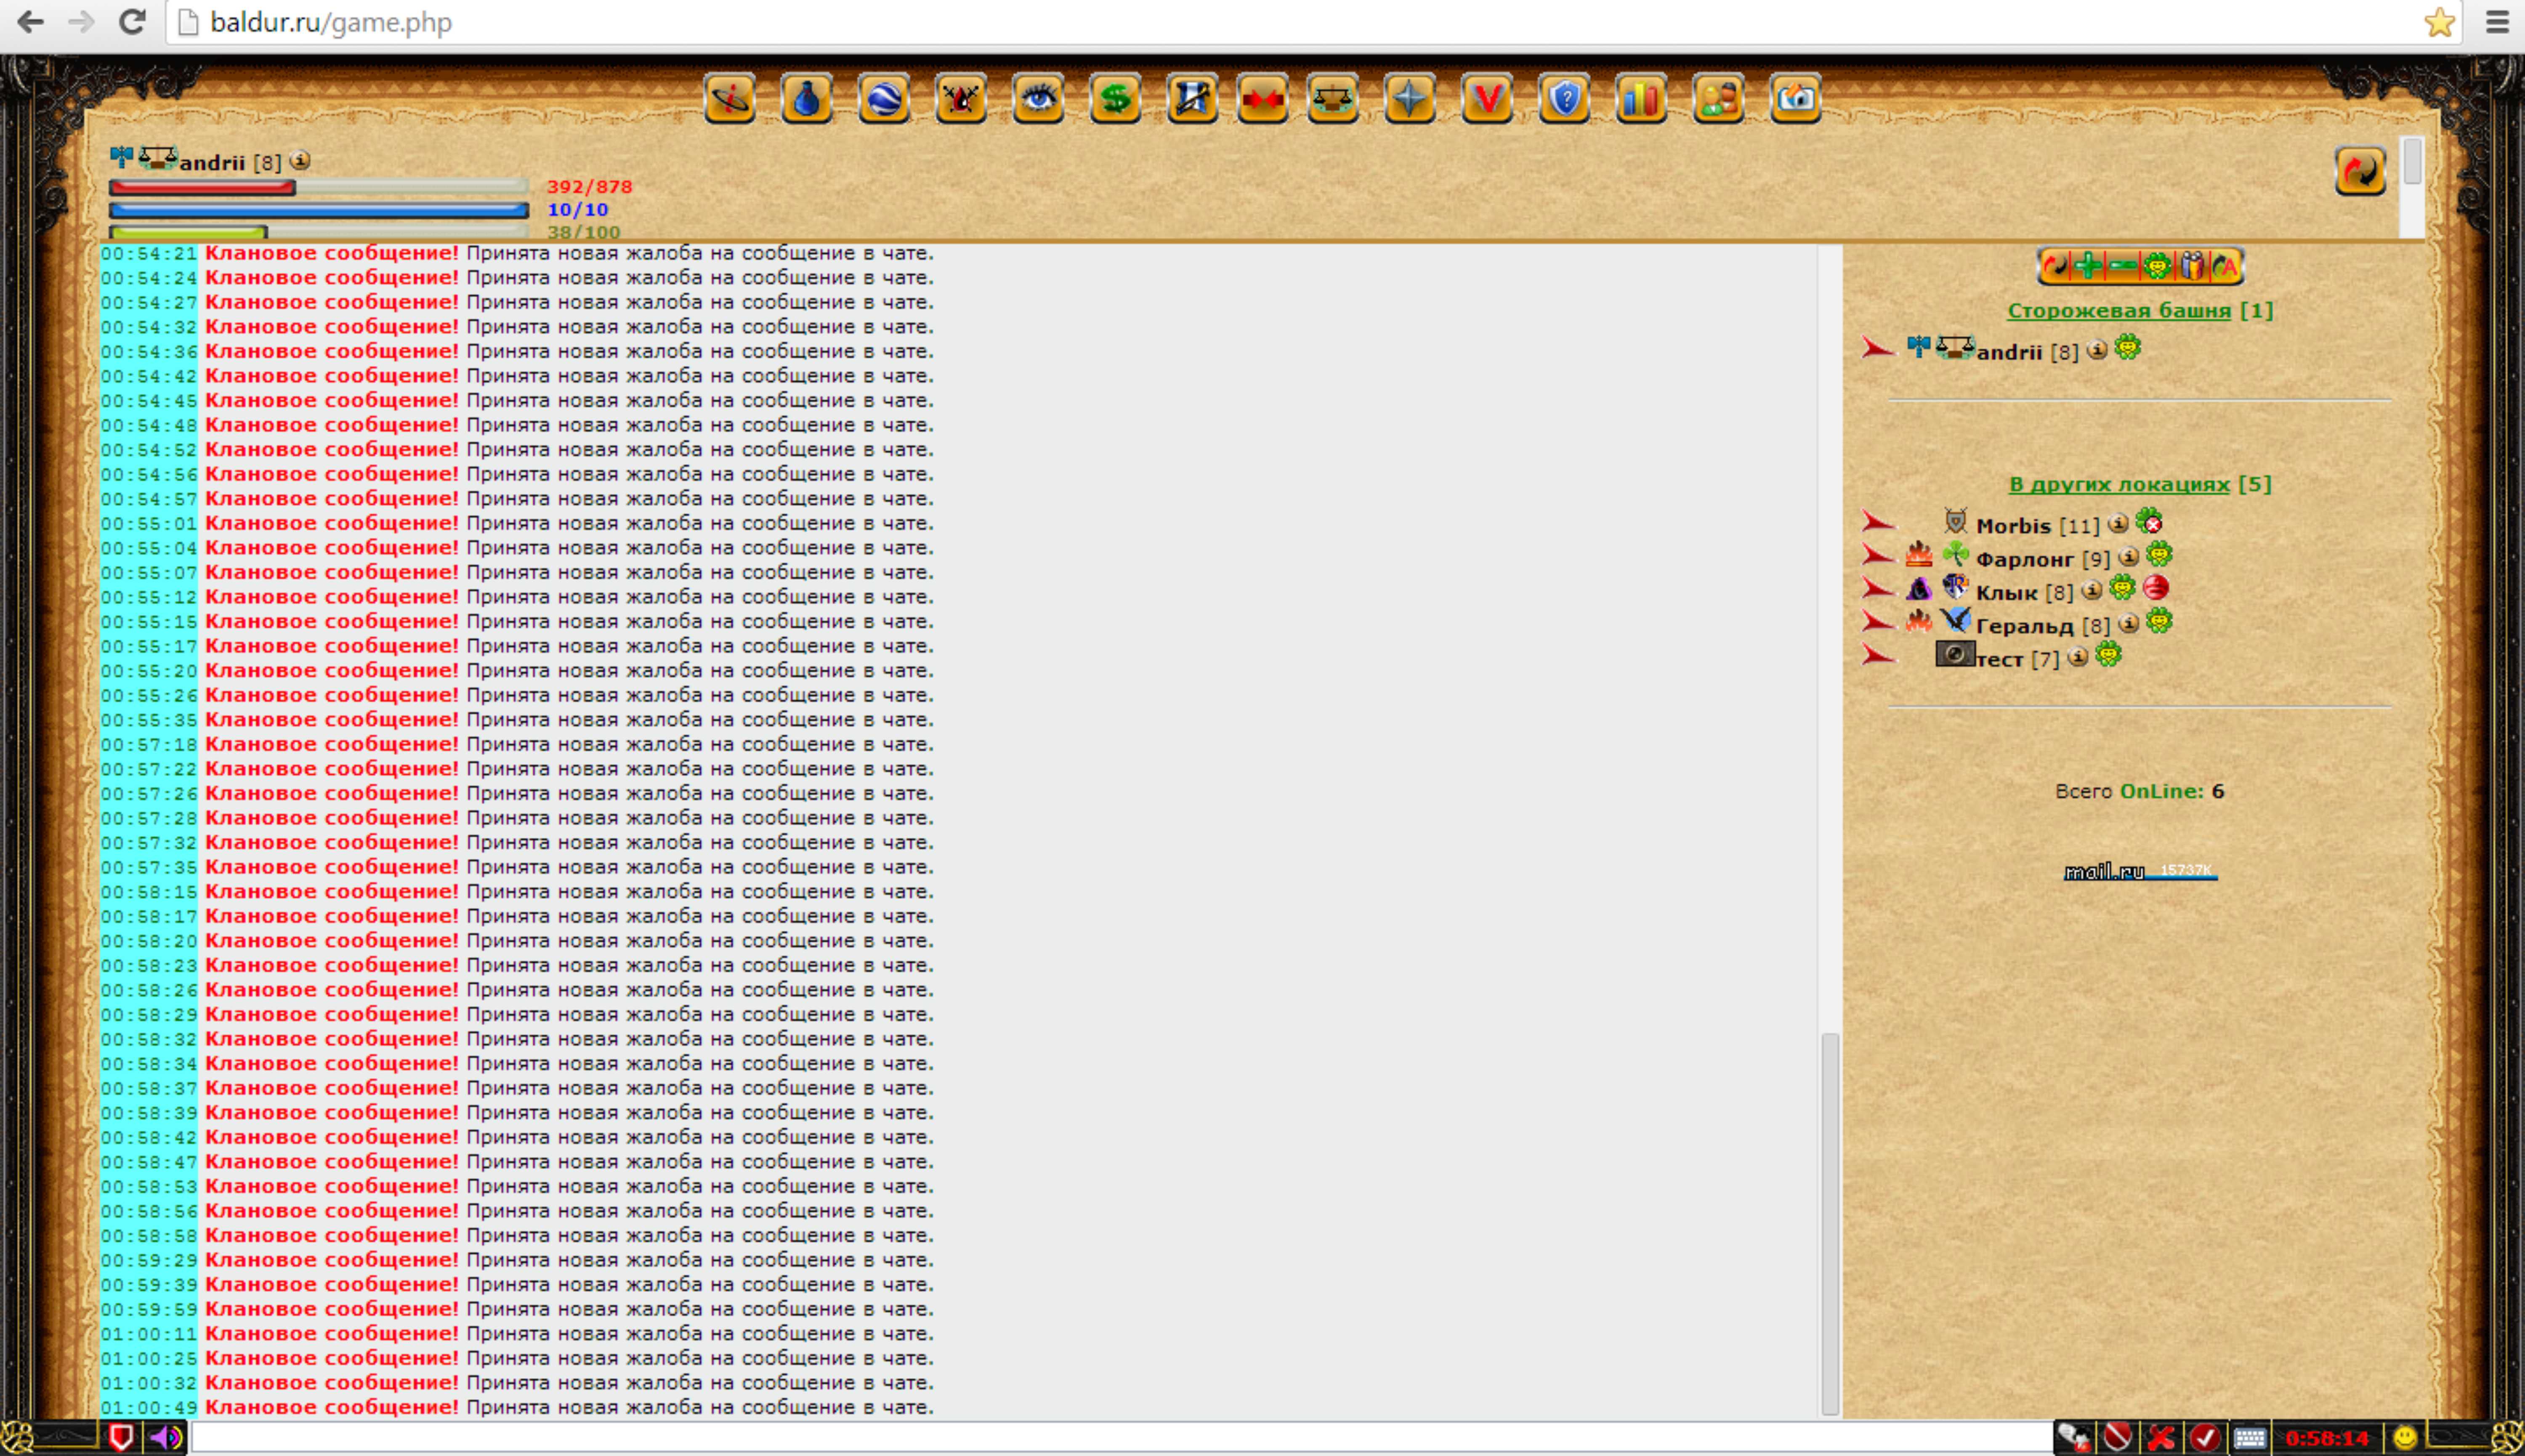This screenshot has width=2525, height=1456.
Task: Click player name Фарлонг in list
Action: pyautogui.click(x=2025, y=558)
